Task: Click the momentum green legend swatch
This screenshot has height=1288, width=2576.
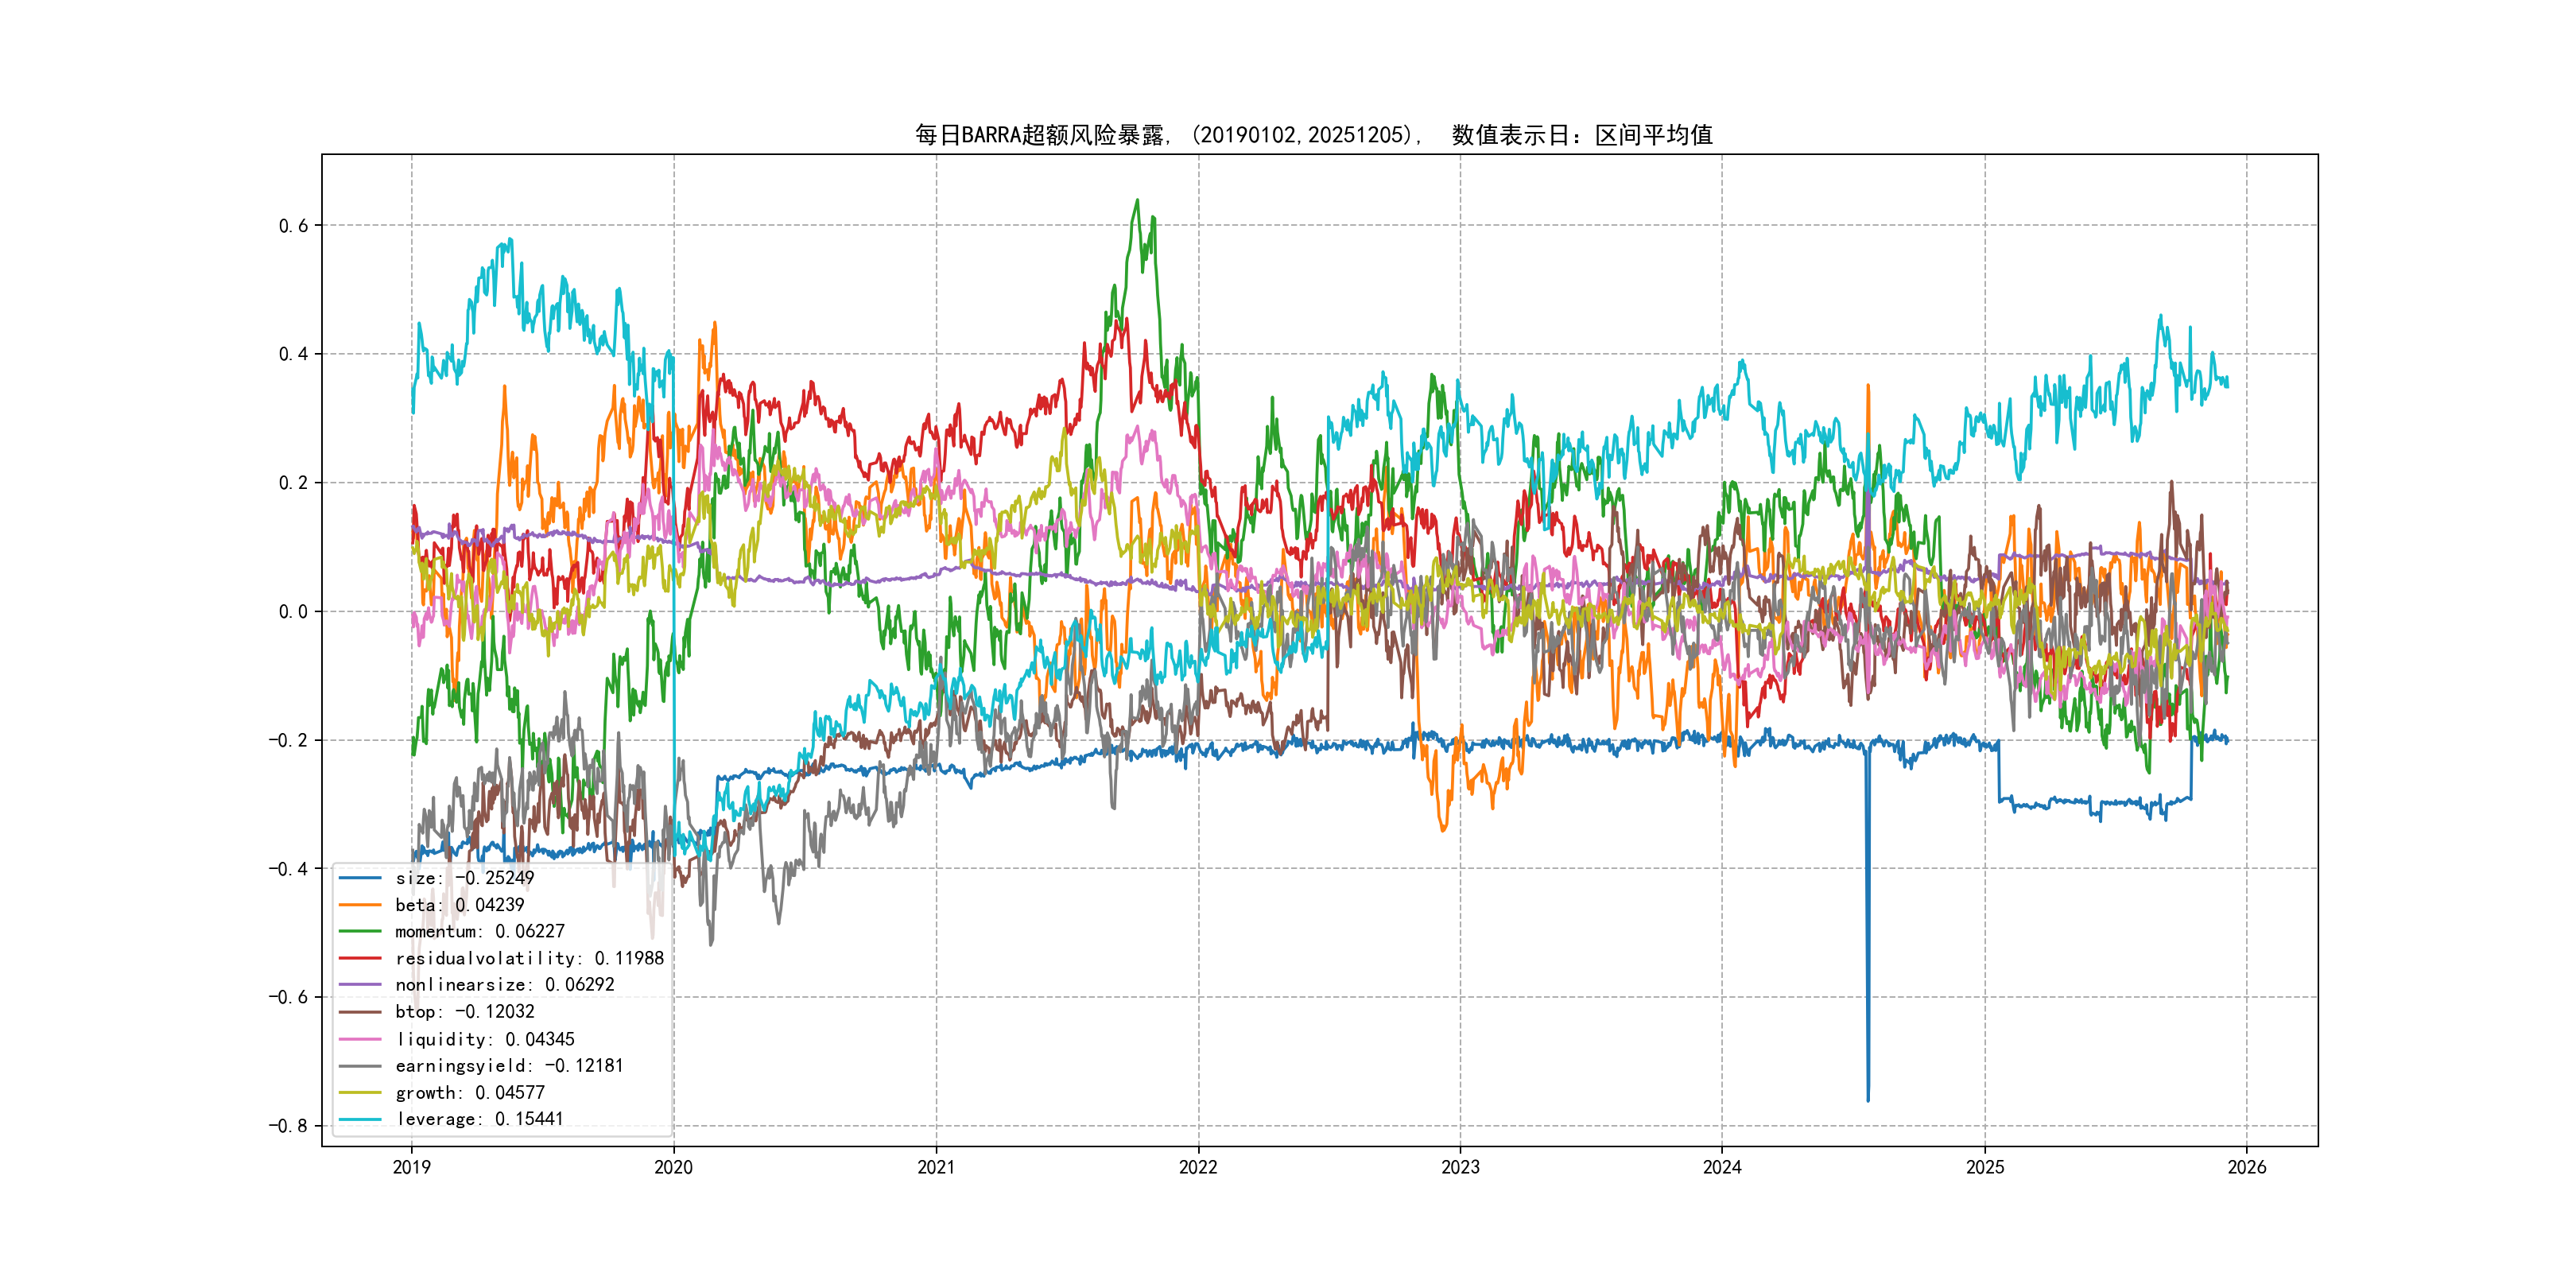Action: click(x=360, y=932)
